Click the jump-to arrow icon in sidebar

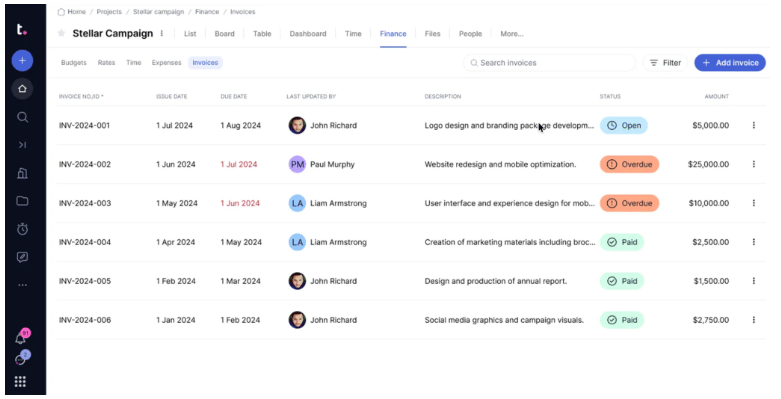click(22, 145)
